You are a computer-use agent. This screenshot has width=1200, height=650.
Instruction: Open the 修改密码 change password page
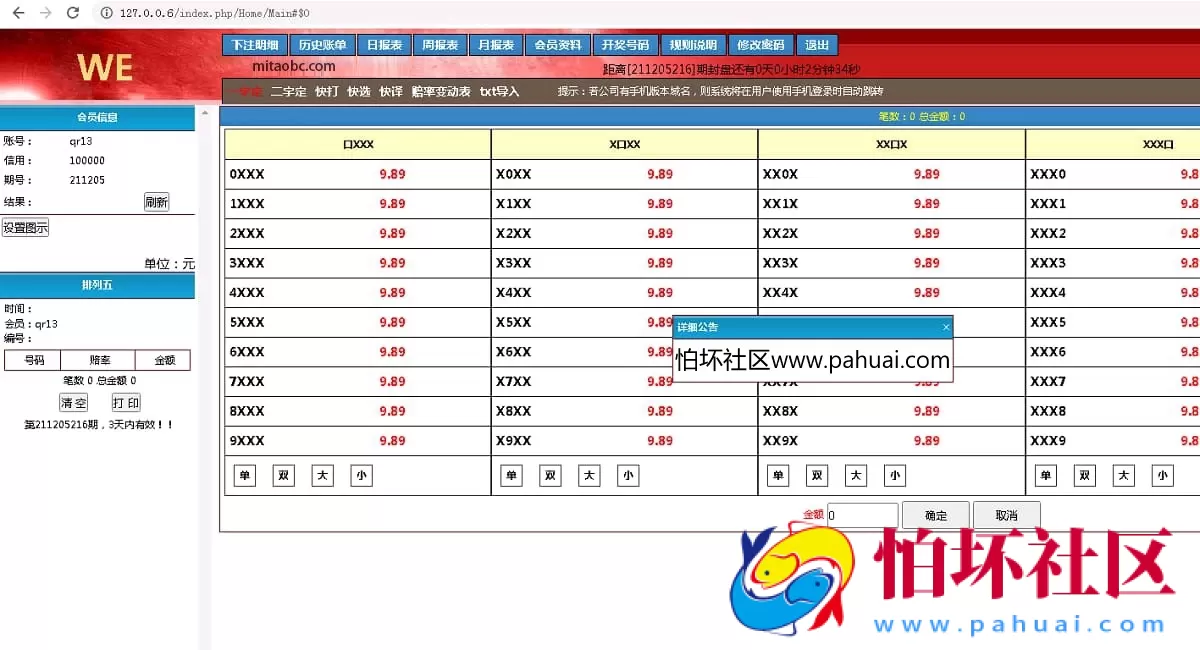point(761,45)
